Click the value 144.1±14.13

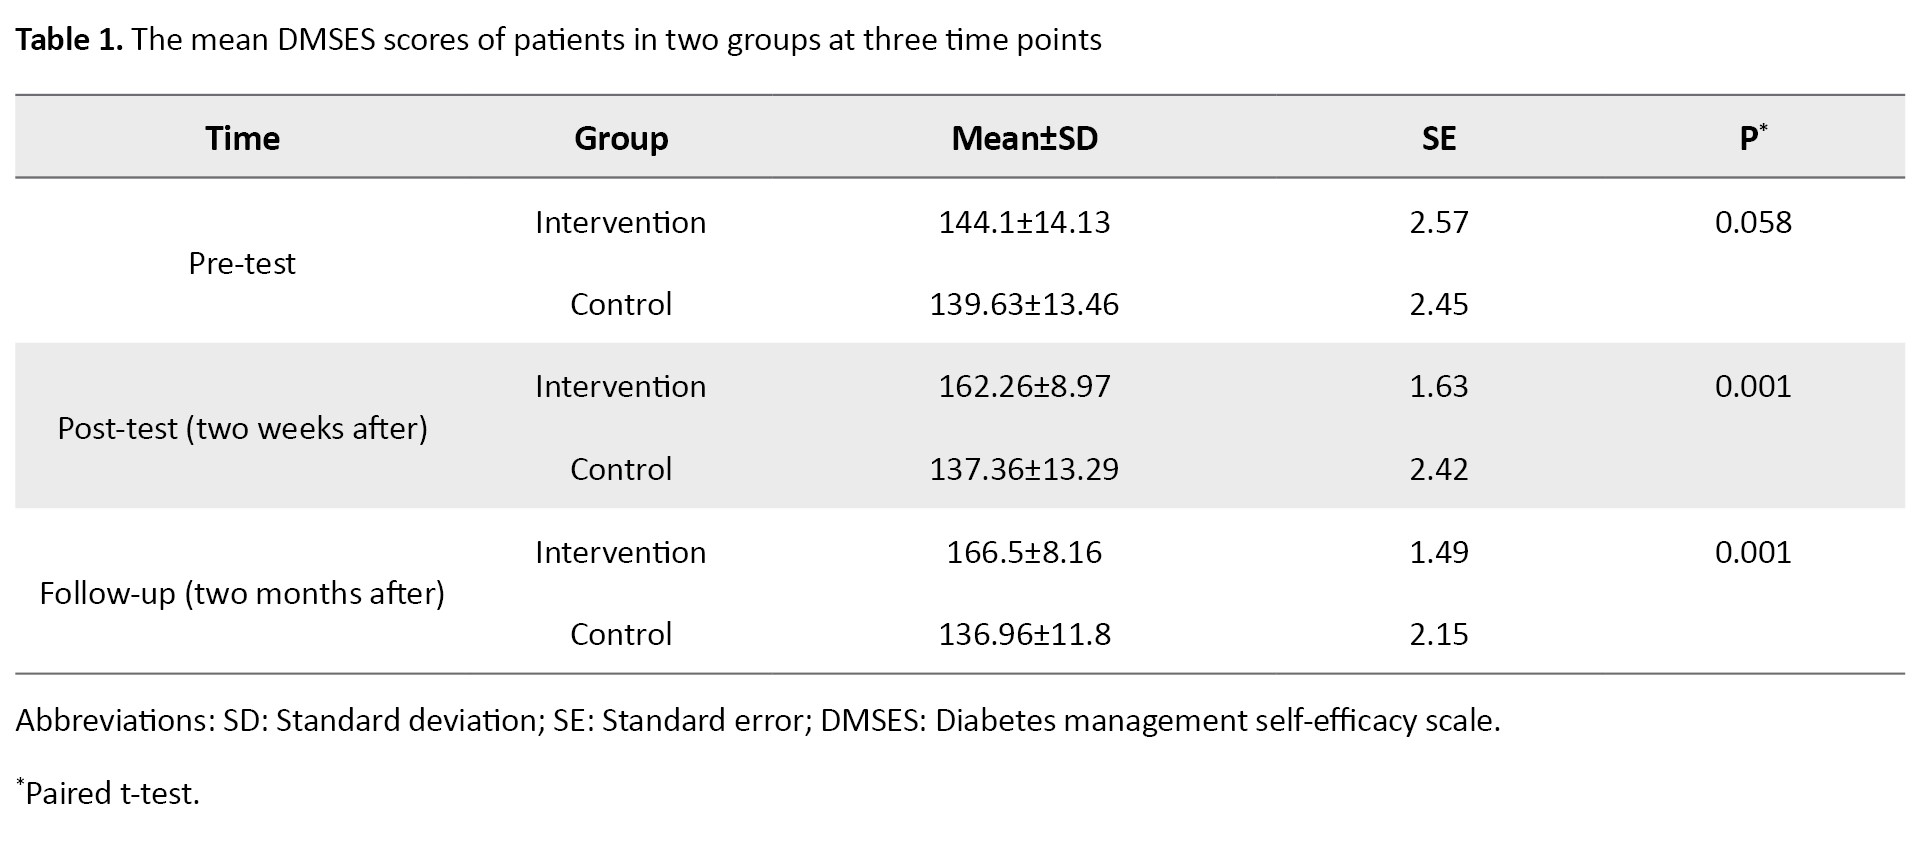1024,222
